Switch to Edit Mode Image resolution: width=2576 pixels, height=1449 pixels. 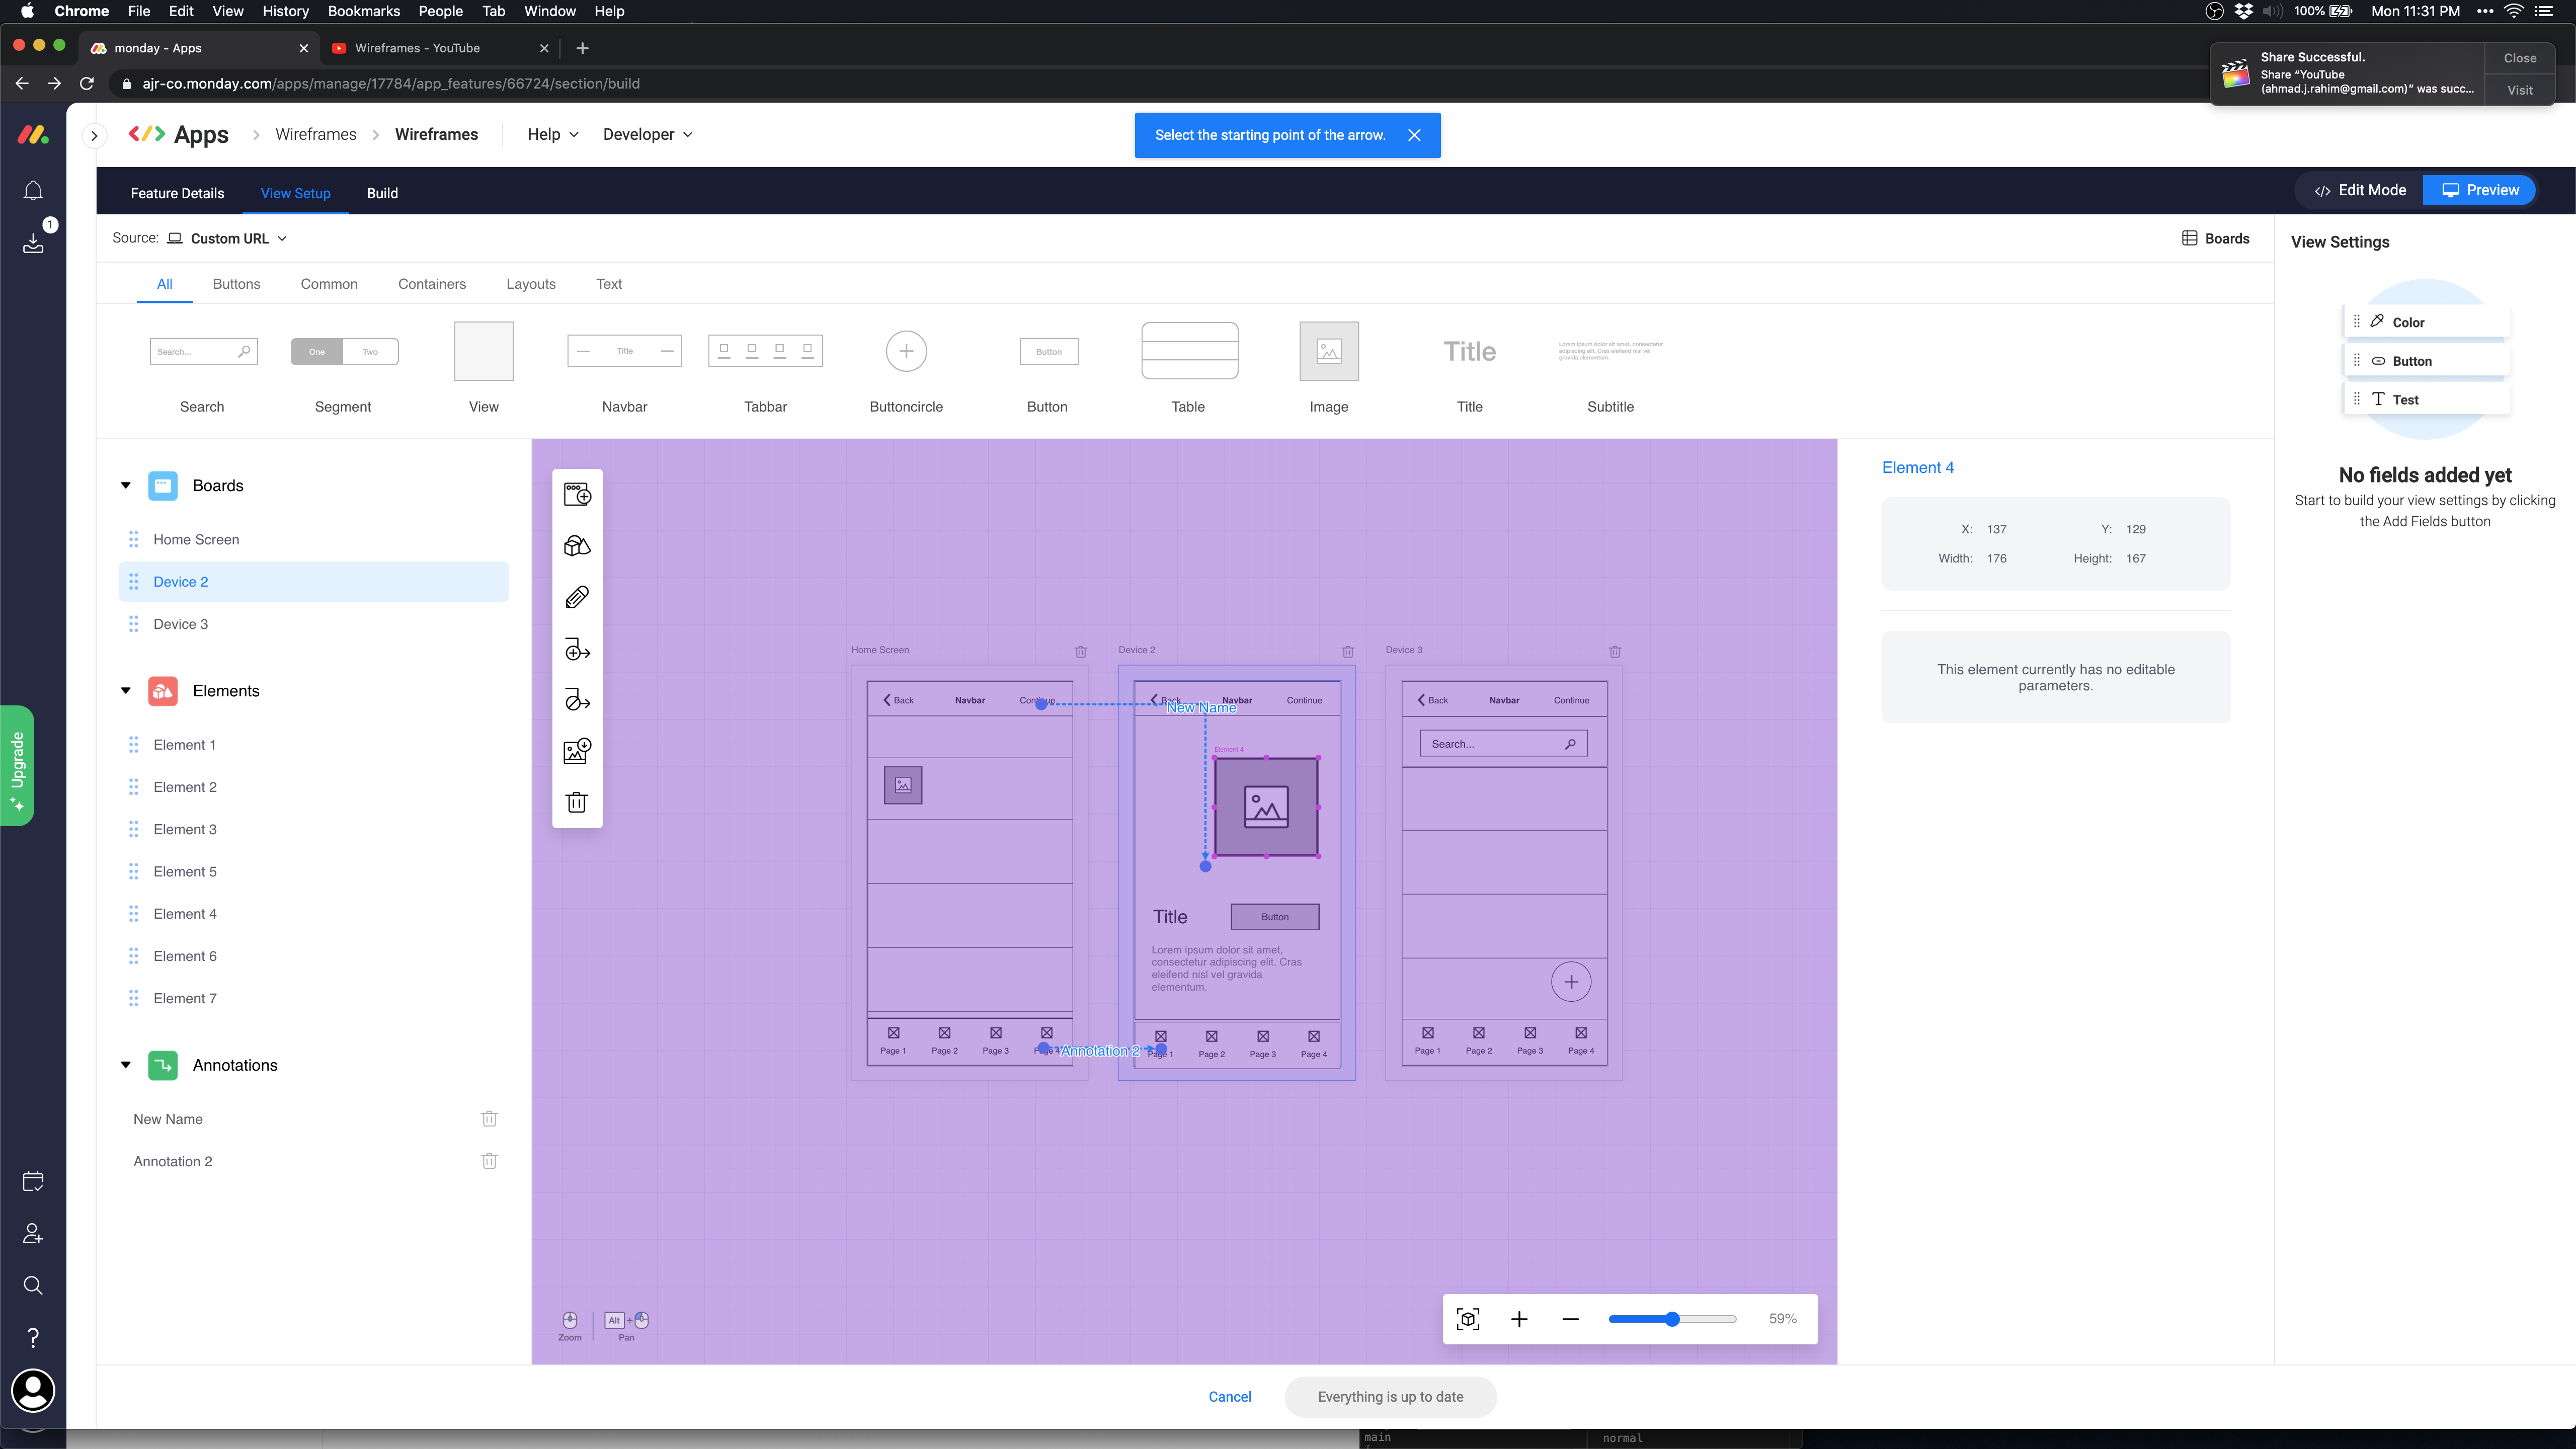tap(2360, 190)
